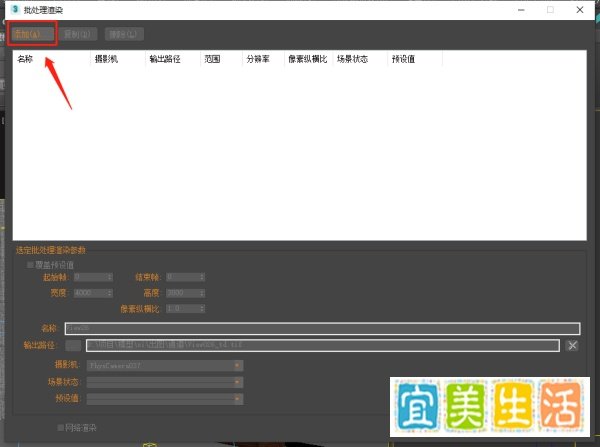
Task: Clear output path with the X icon
Action: 572,346
